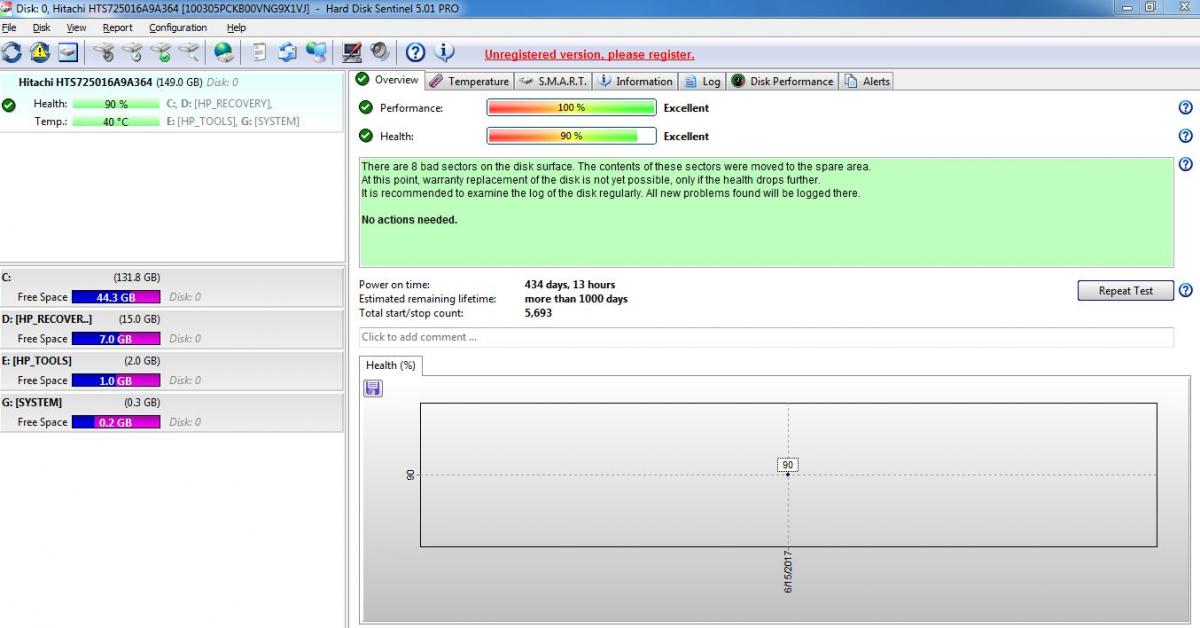The image size is (1200, 628).
Task: Click the document report toolbar icon
Action: coord(259,52)
